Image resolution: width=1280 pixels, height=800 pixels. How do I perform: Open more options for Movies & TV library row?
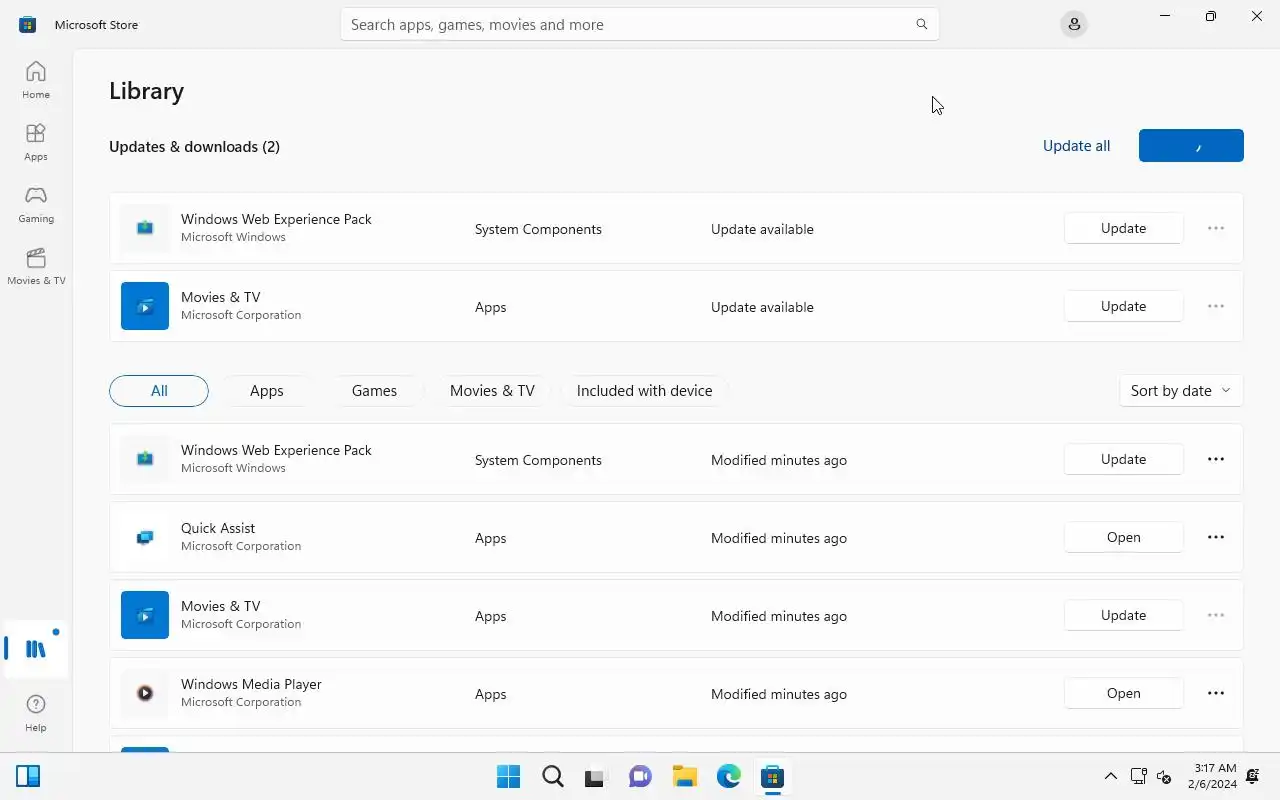click(x=1216, y=615)
